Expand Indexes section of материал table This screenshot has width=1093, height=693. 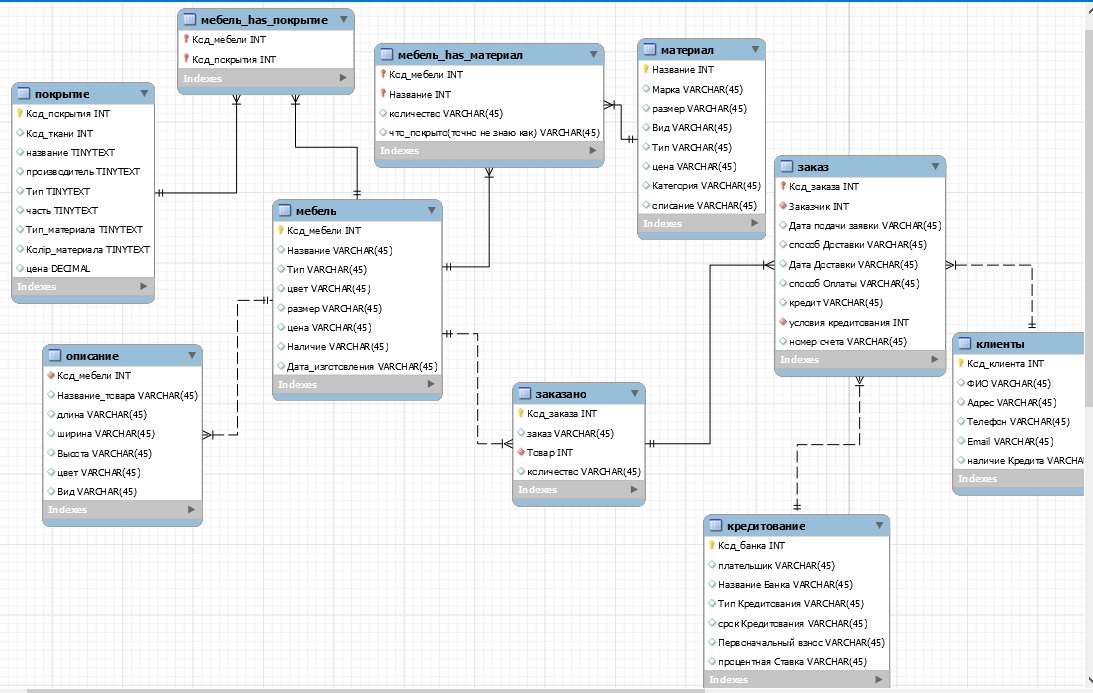754,224
